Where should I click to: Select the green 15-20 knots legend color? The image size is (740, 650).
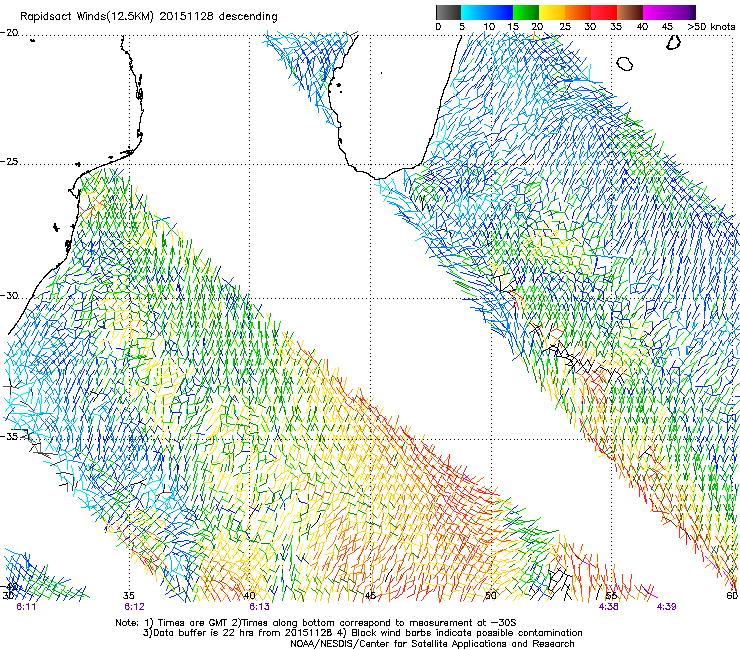[x=526, y=12]
